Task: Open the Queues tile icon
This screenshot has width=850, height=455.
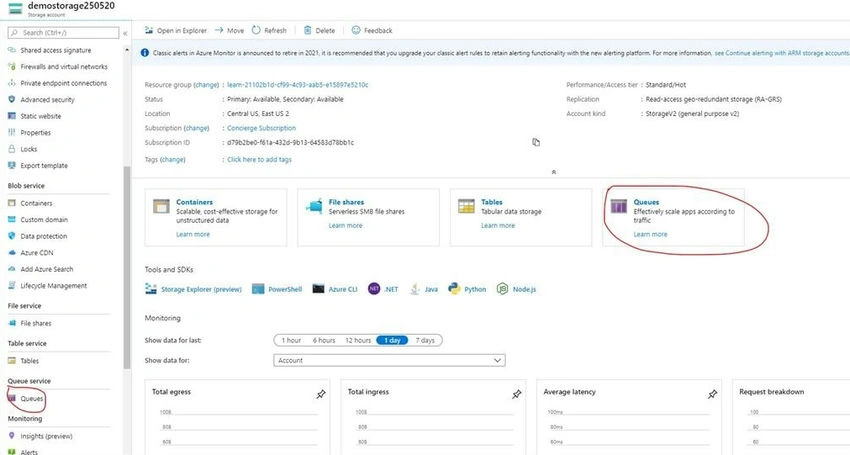Action: 619,206
